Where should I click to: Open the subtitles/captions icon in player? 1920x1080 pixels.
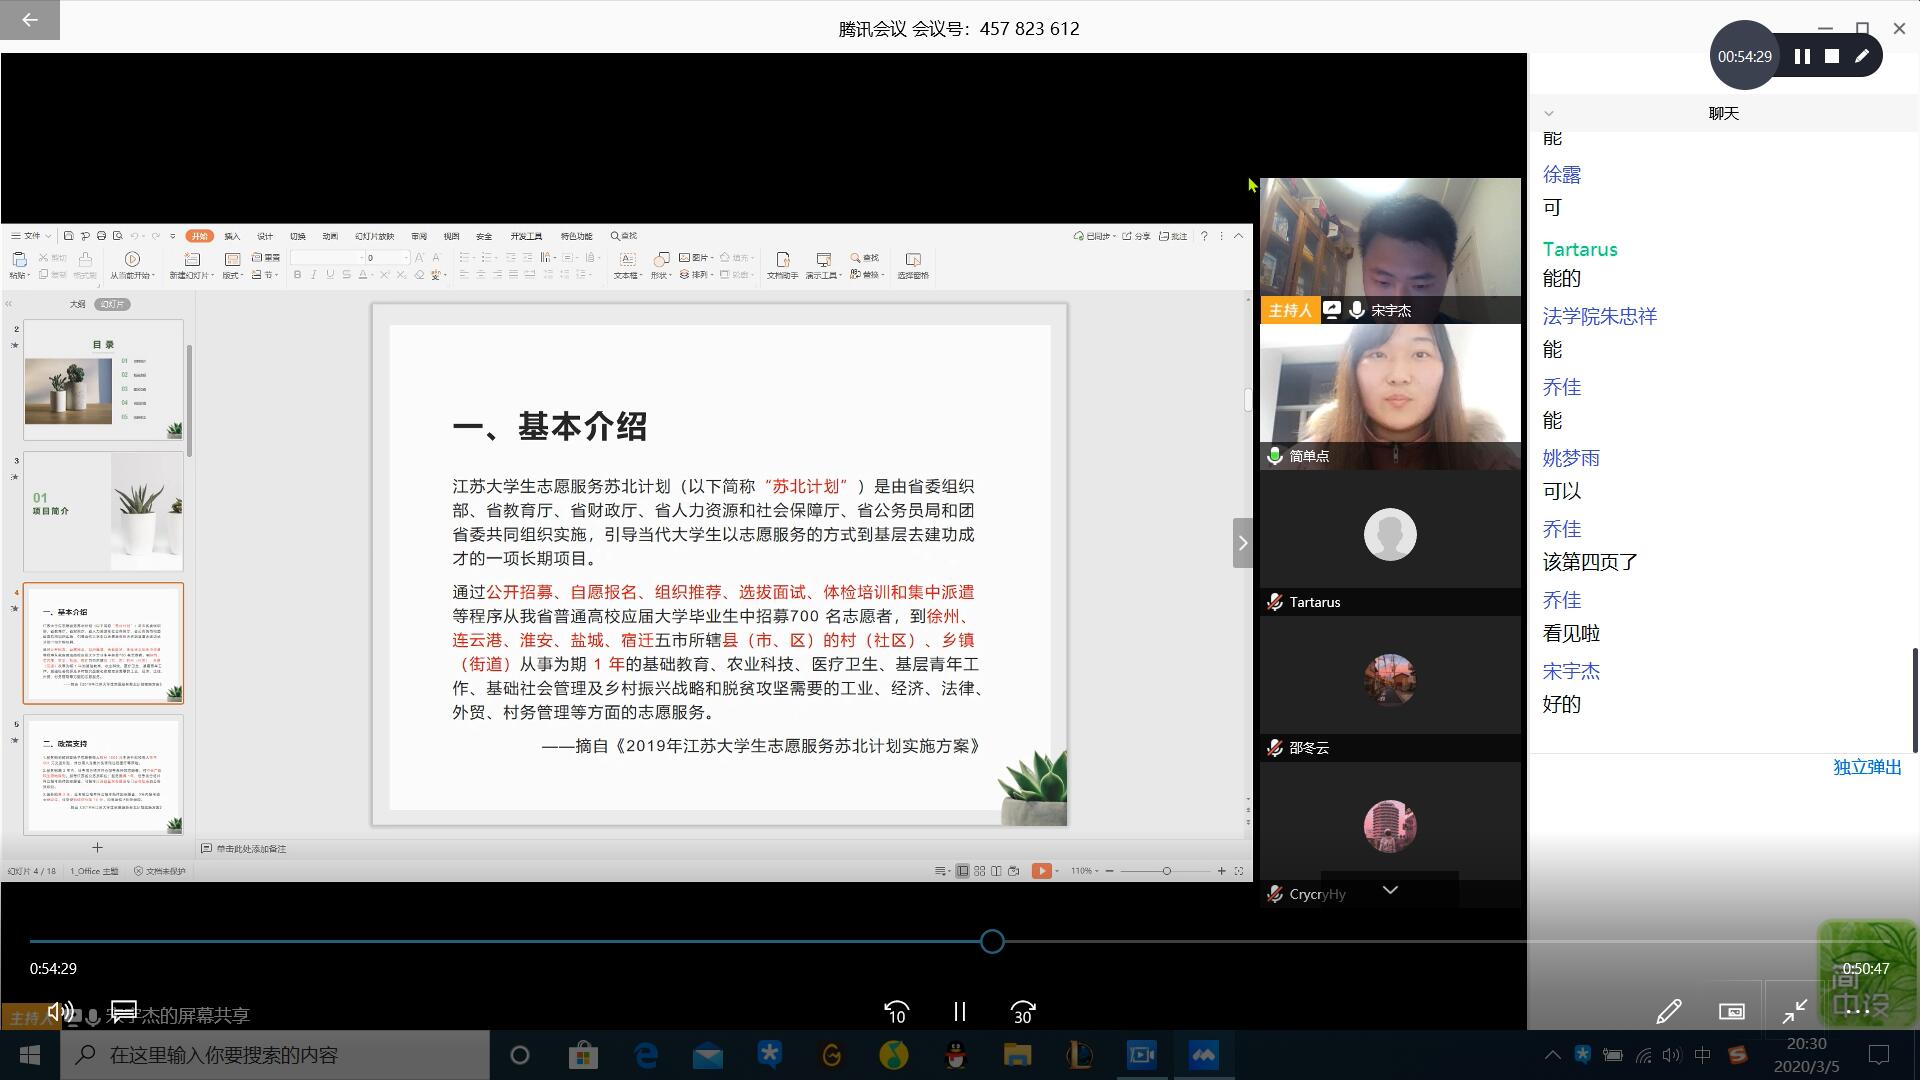(x=123, y=1011)
